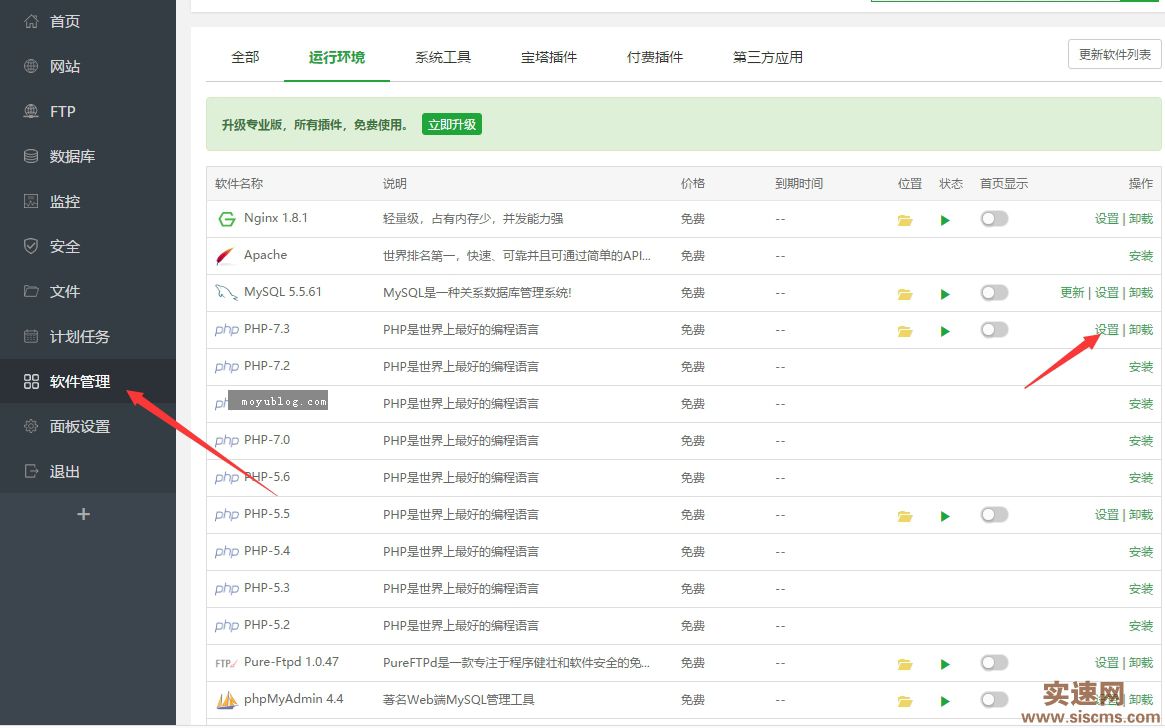Click the add plus icon in sidebar
The width and height of the screenshot is (1165, 728).
[x=83, y=514]
